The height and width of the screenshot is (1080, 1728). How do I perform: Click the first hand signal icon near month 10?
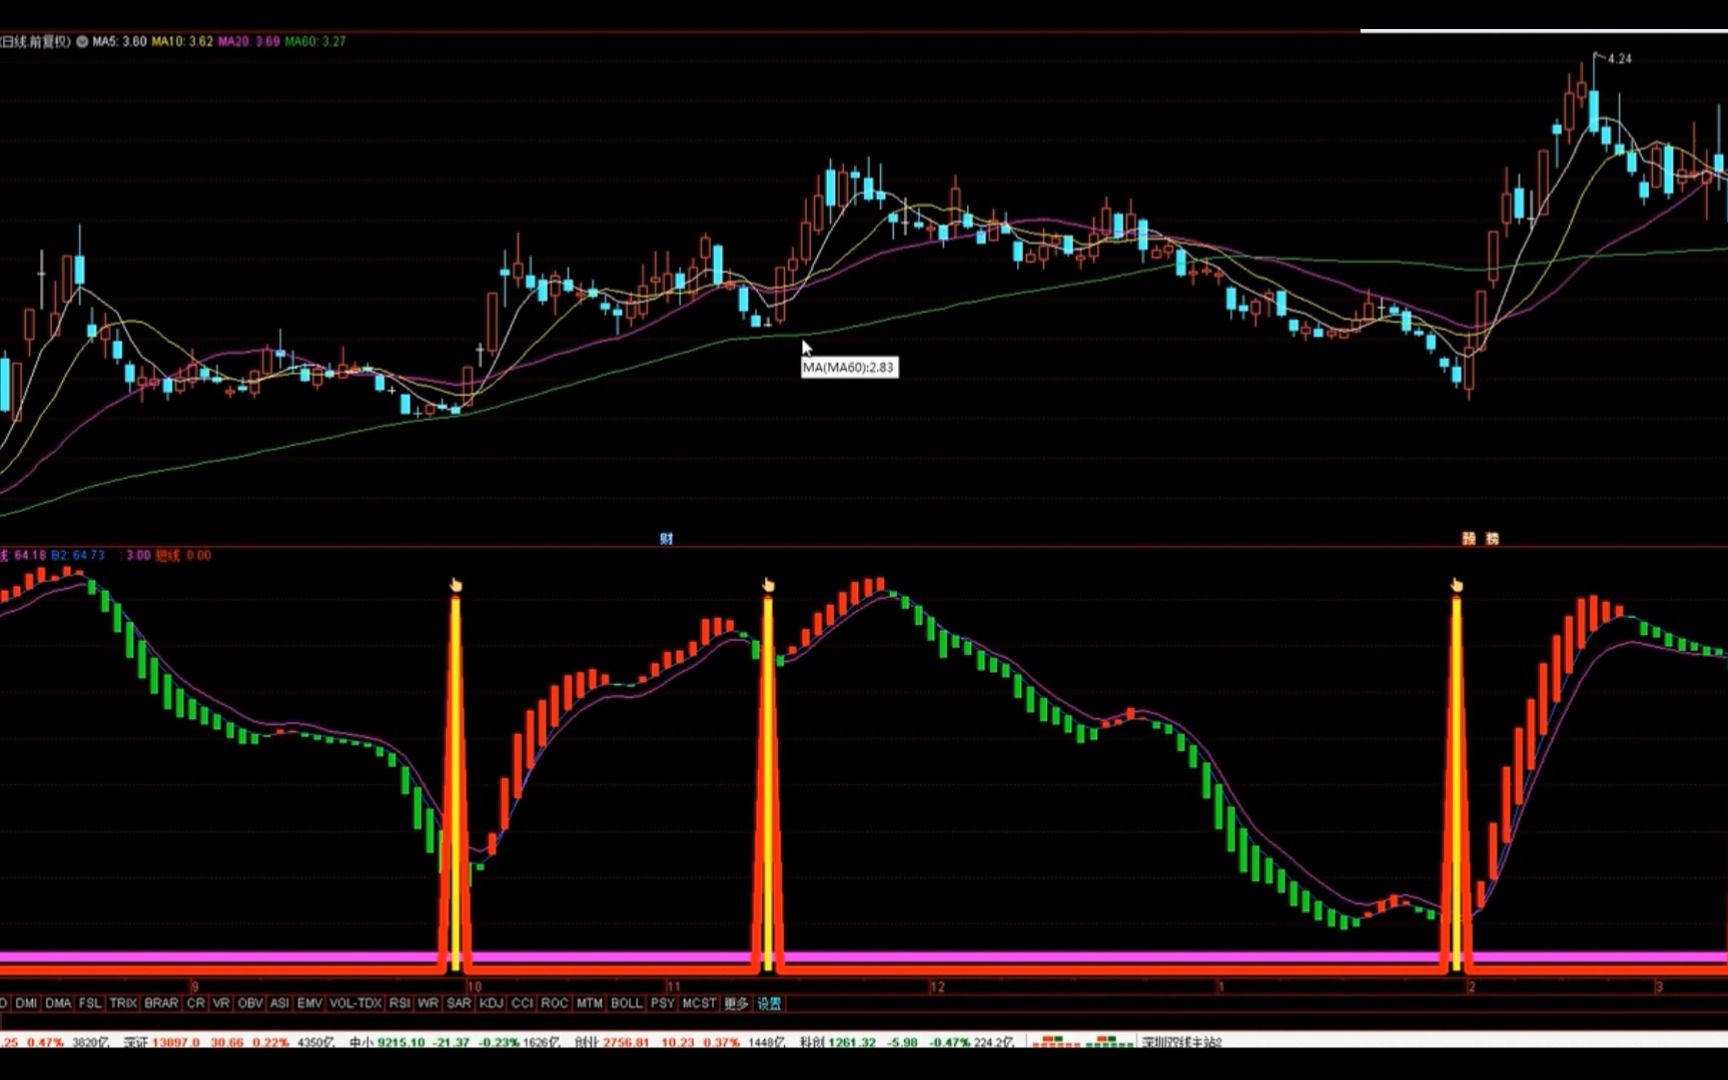[x=456, y=585]
